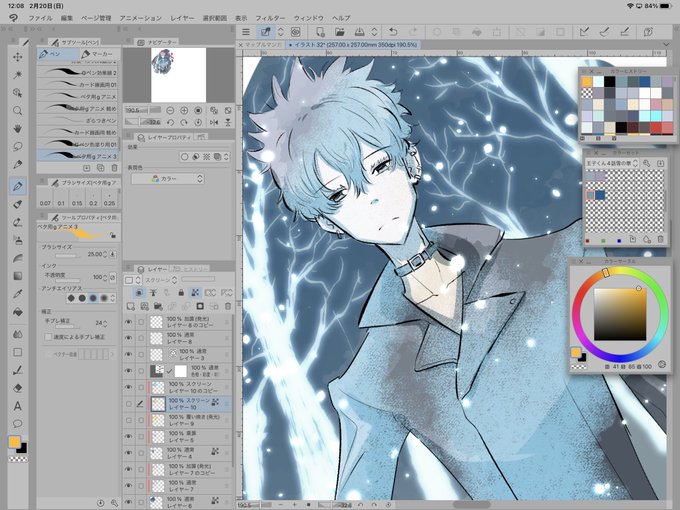
Task: Open the color set name dropdown
Action: click(x=612, y=163)
